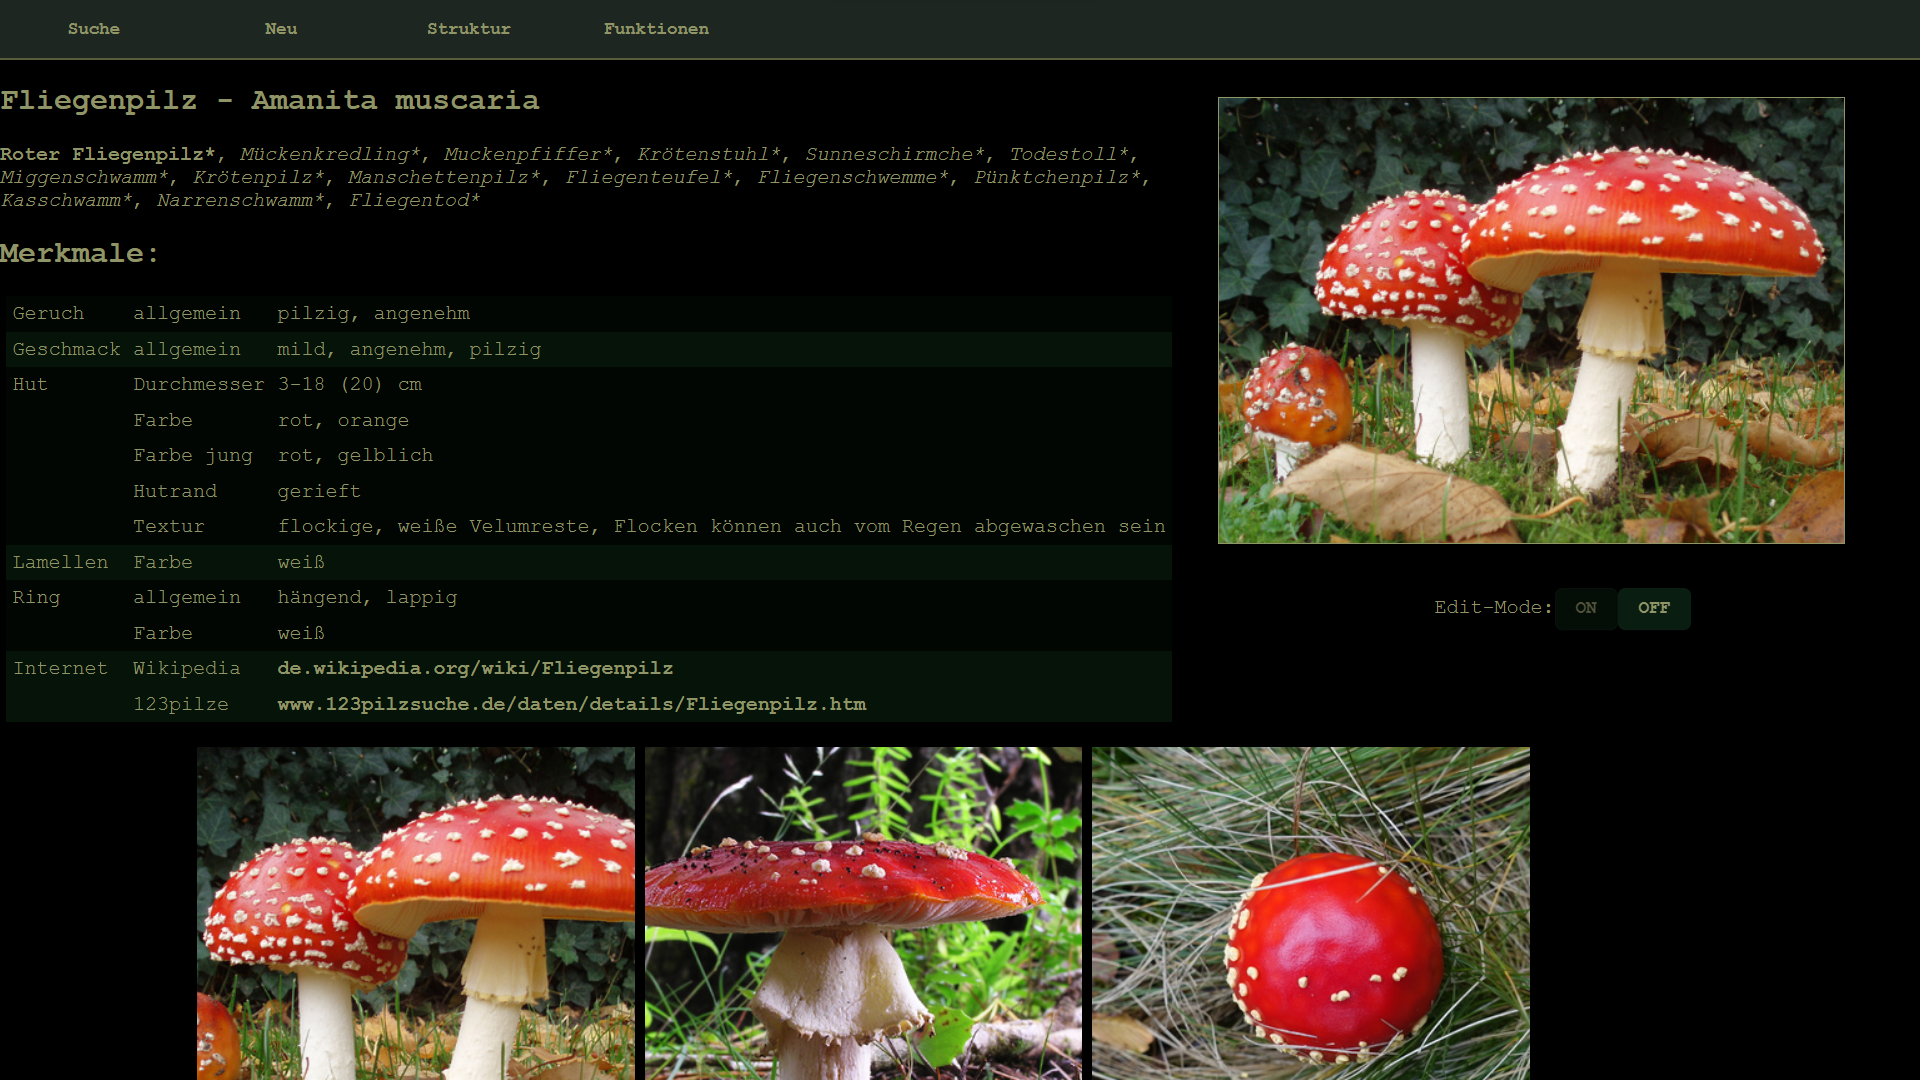The height and width of the screenshot is (1080, 1920).
Task: Open the 123pilzsuche Fliegenpilz link
Action: [x=571, y=704]
